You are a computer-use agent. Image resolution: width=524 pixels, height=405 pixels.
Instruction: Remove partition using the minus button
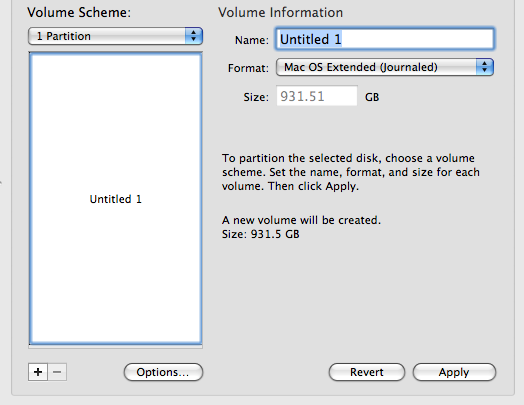(57, 372)
